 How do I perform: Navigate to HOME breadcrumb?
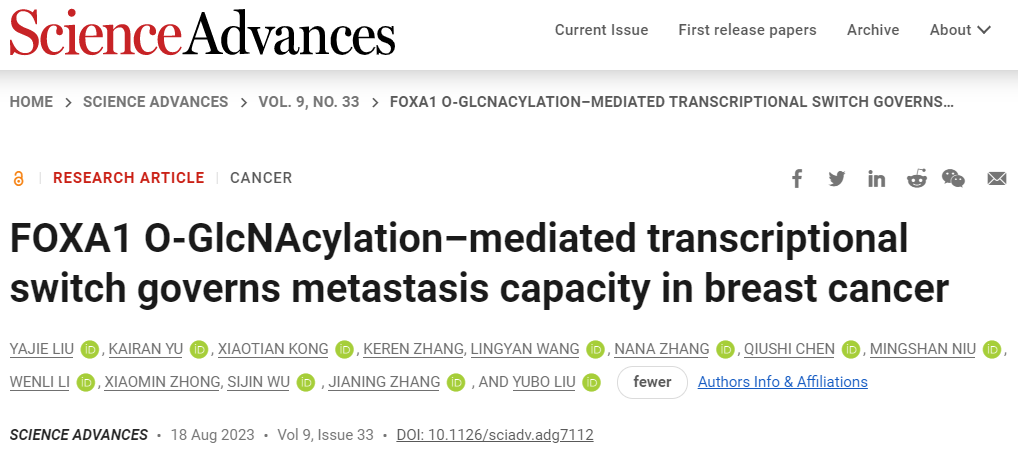coord(31,102)
